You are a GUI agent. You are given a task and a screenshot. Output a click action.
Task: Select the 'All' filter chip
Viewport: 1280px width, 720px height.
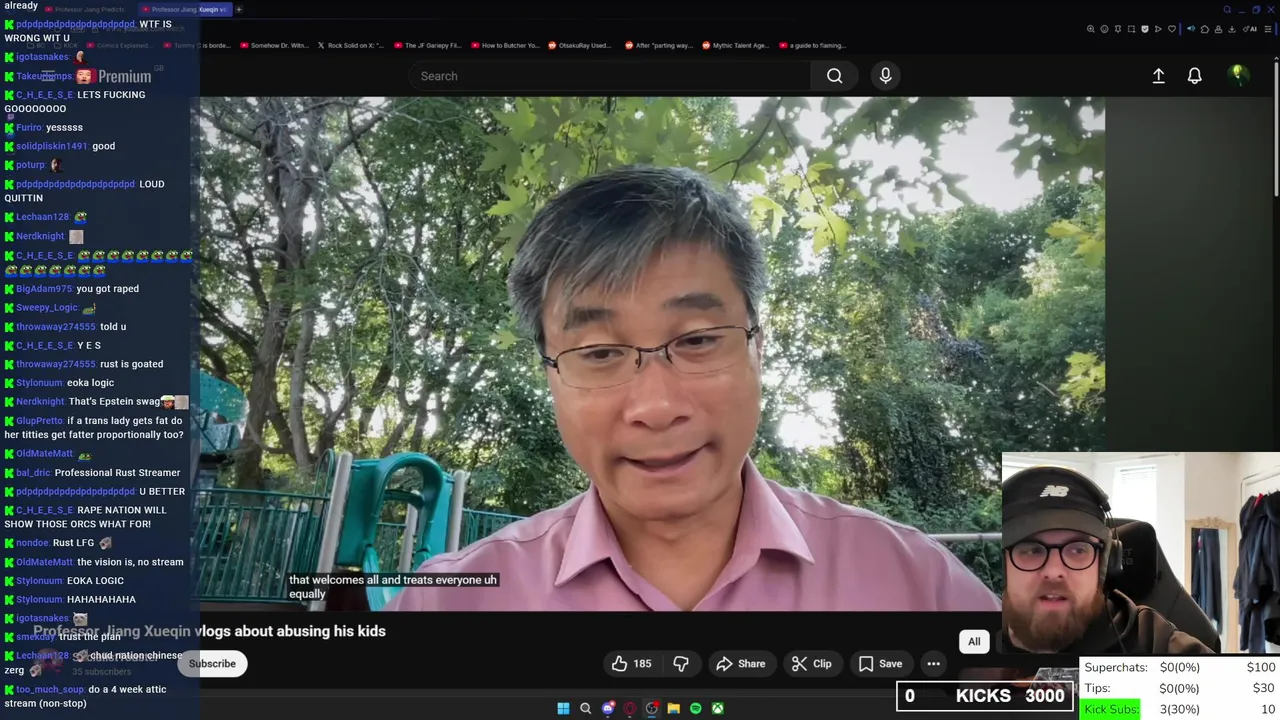coord(974,642)
